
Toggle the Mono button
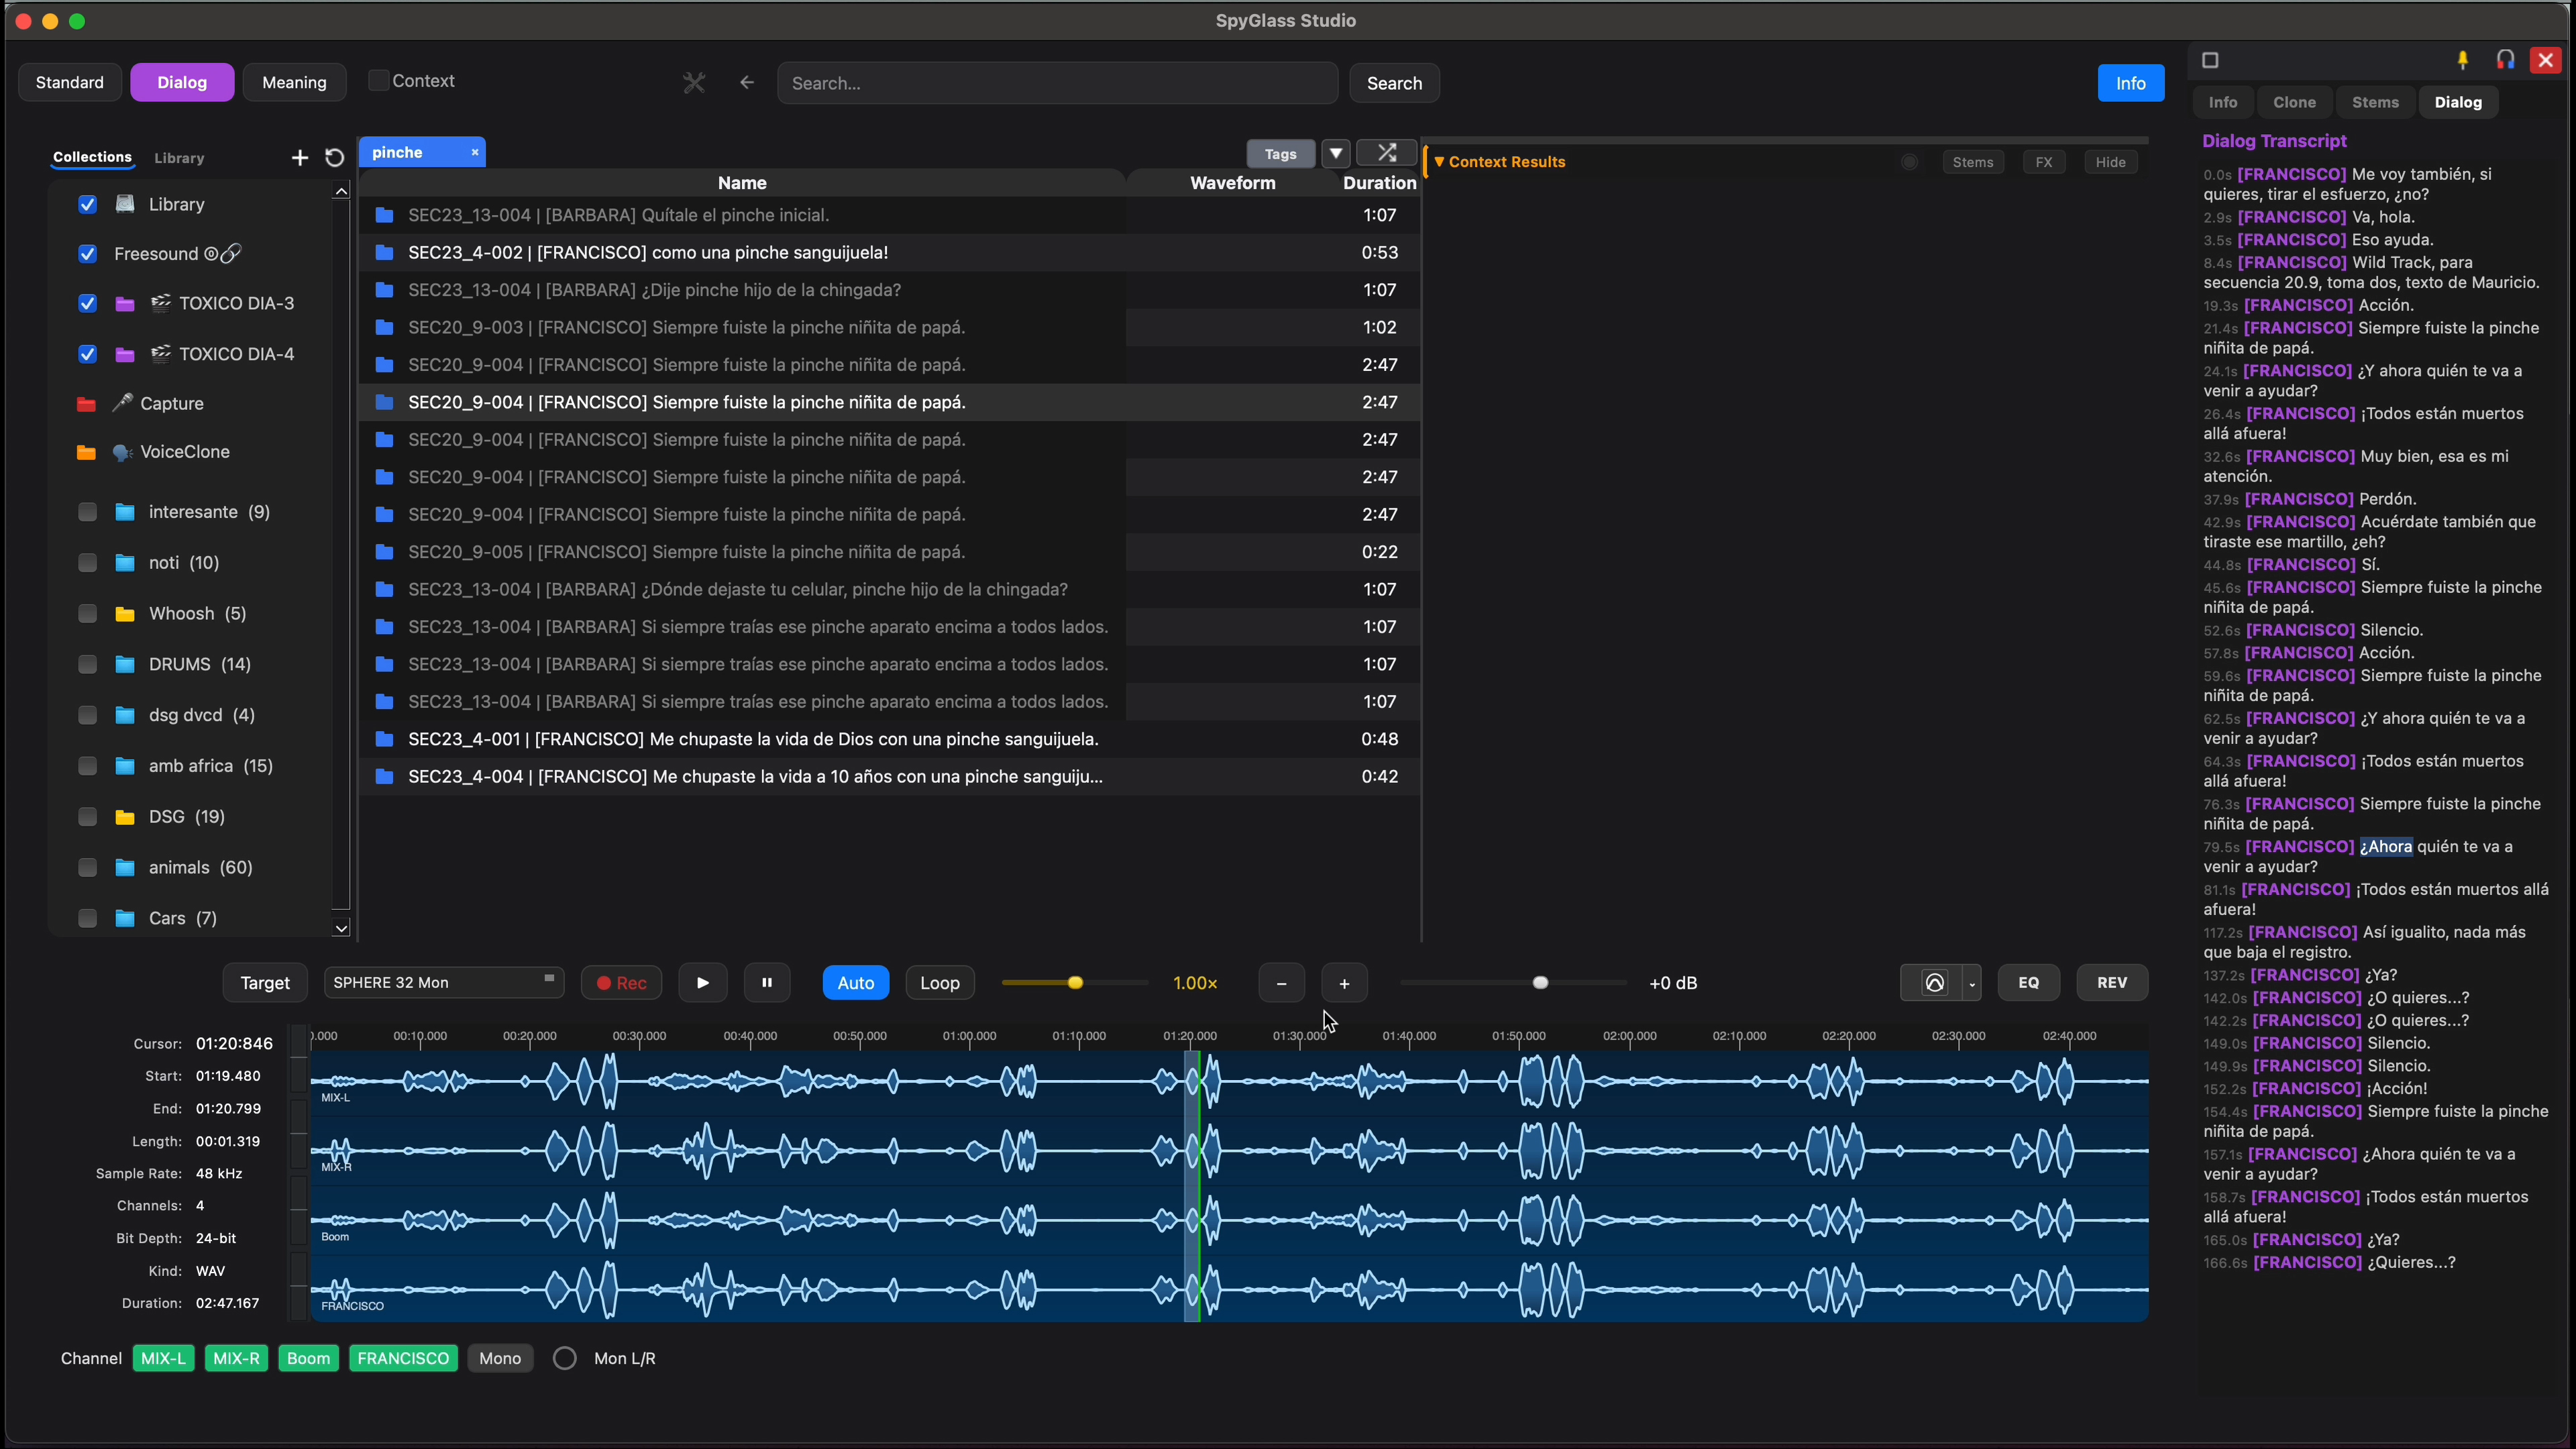click(500, 1358)
